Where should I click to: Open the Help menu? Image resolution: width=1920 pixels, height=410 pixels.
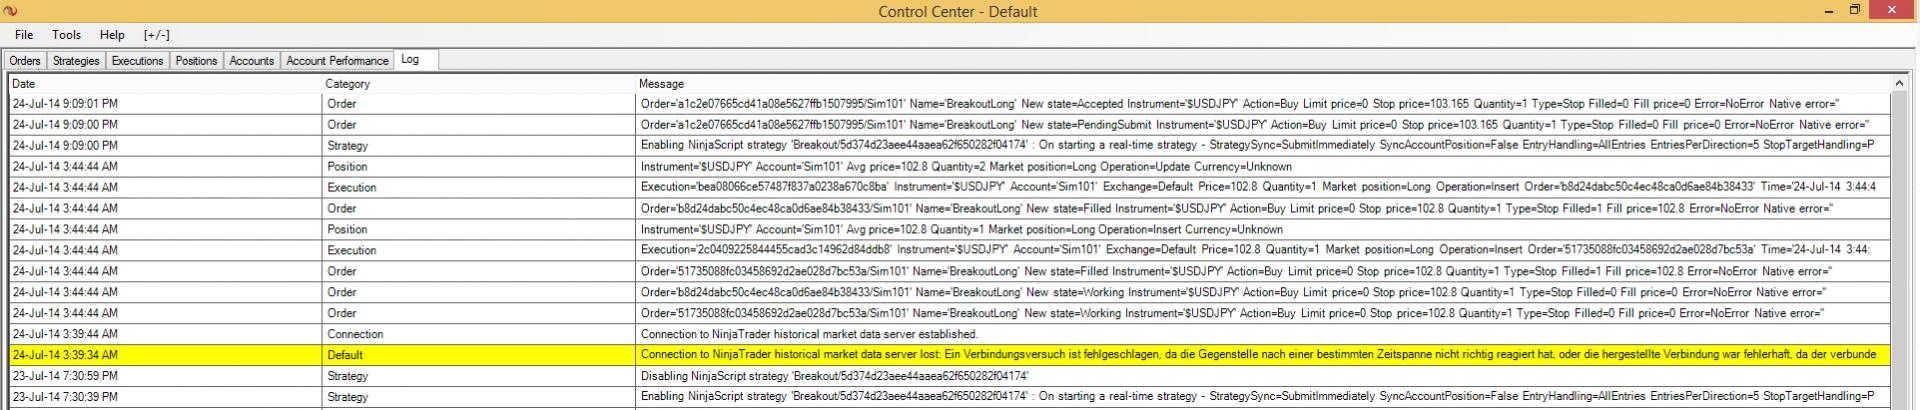(112, 35)
